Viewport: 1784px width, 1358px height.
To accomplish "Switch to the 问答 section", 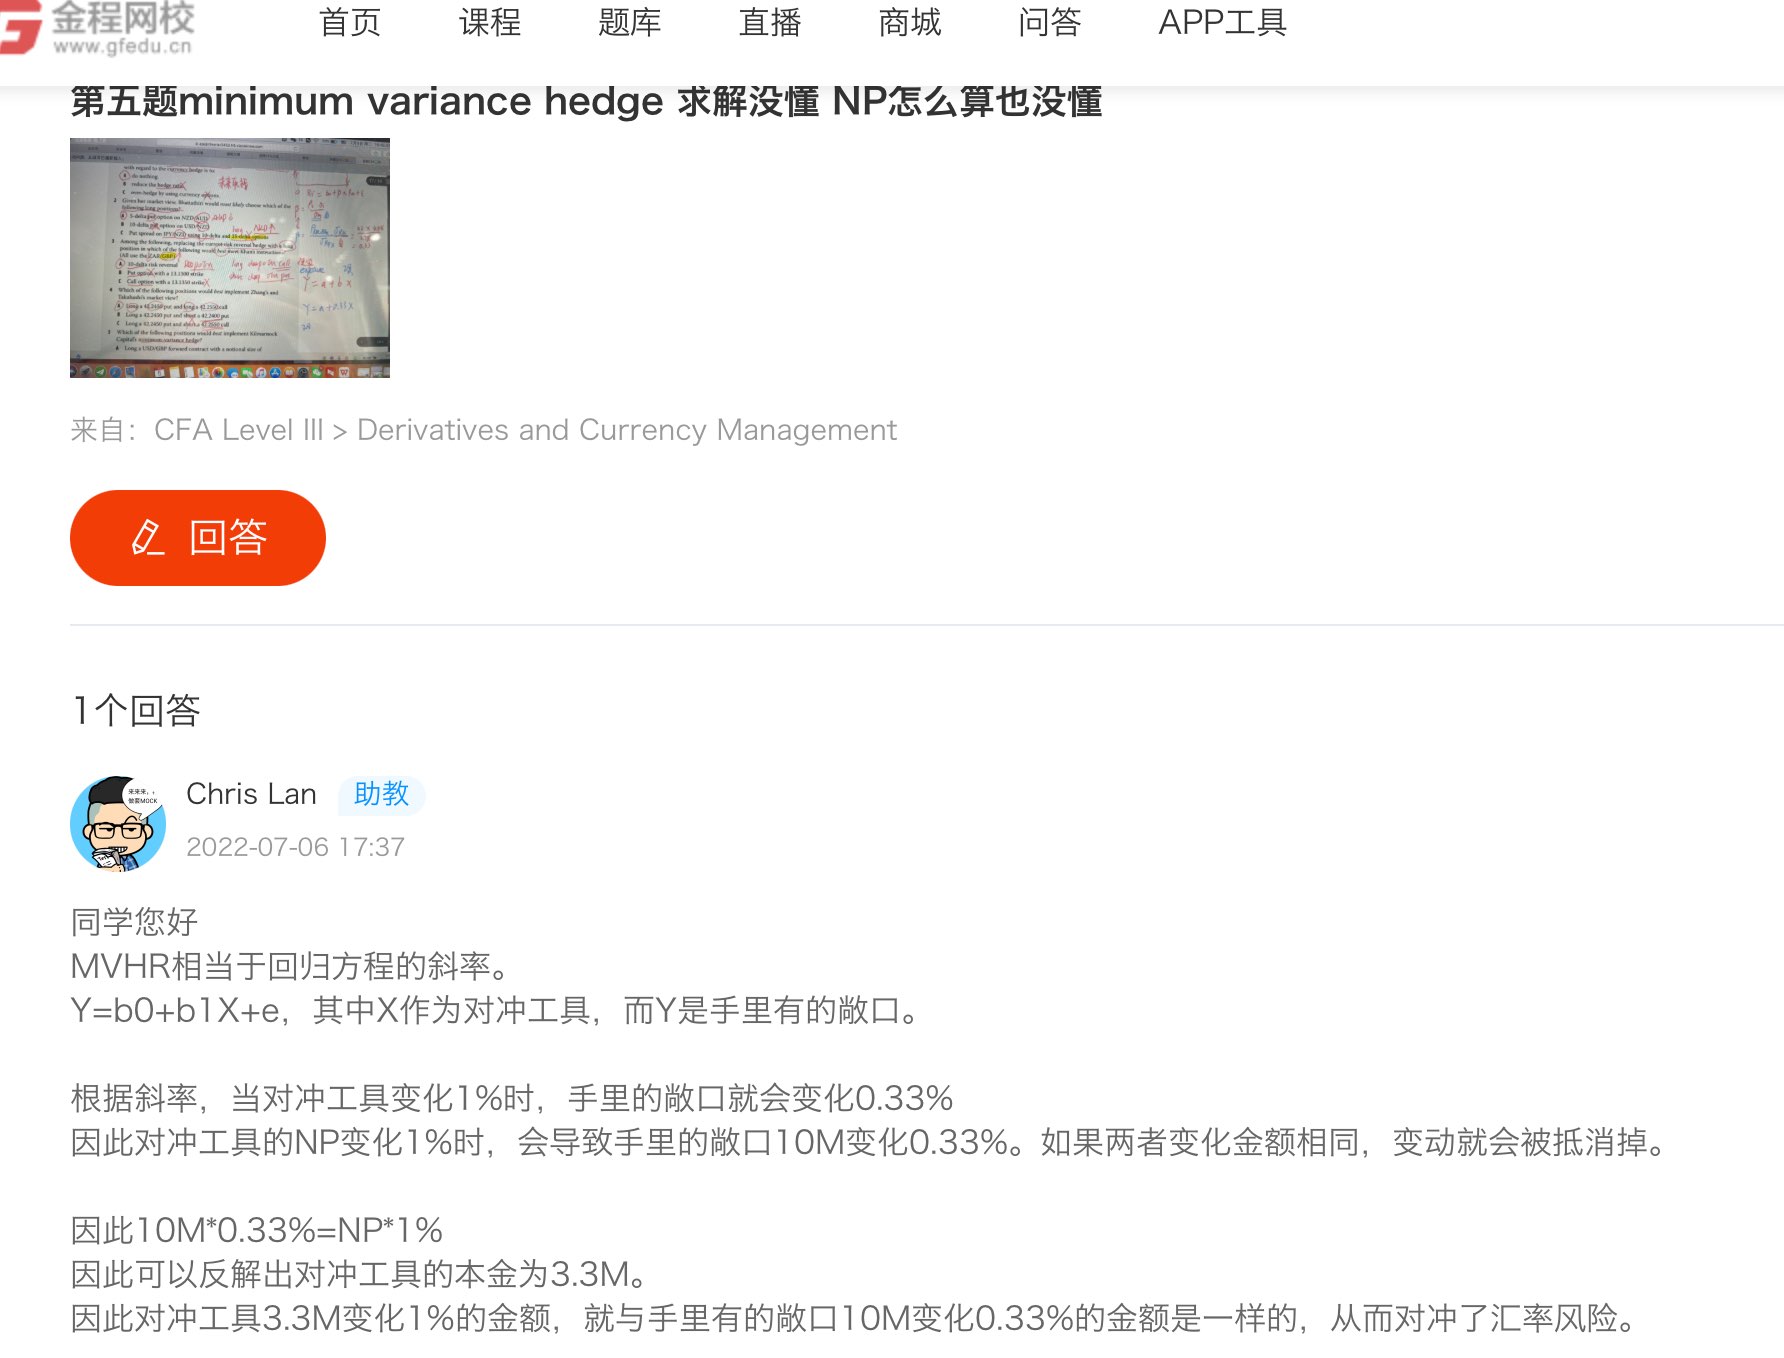I will click(x=1050, y=22).
